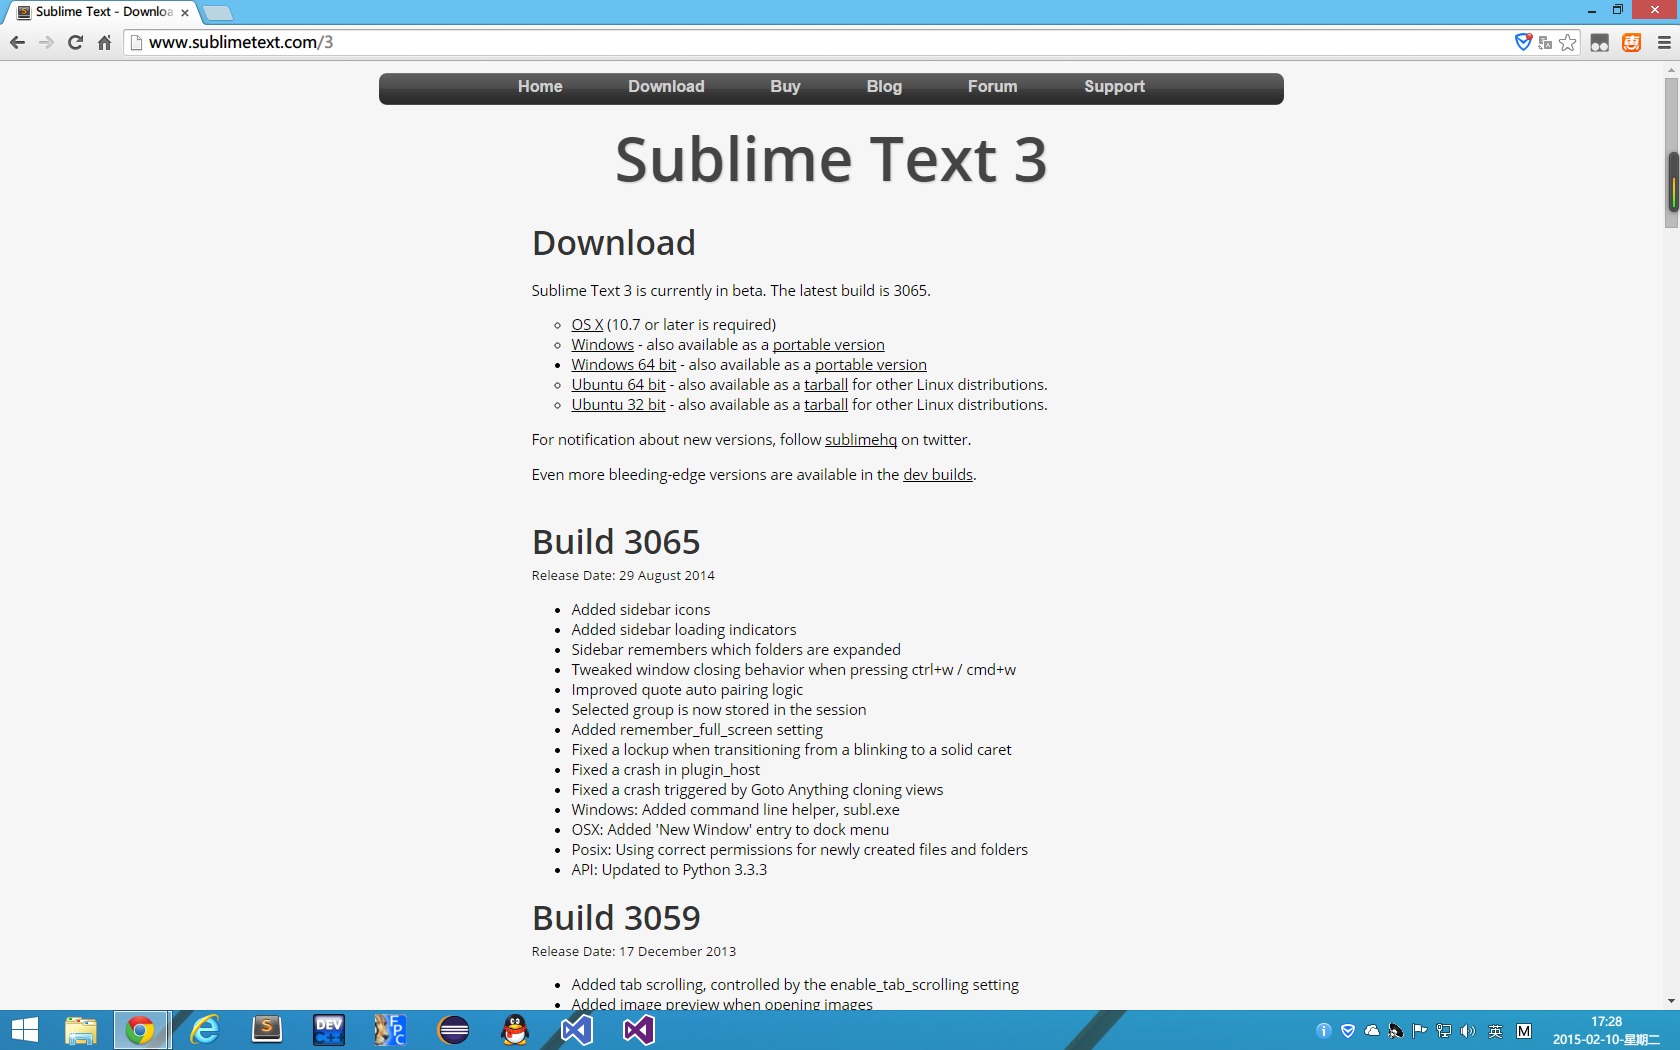Image resolution: width=1680 pixels, height=1050 pixels.
Task: Open the volume speaker tray icon
Action: pos(1468,1031)
